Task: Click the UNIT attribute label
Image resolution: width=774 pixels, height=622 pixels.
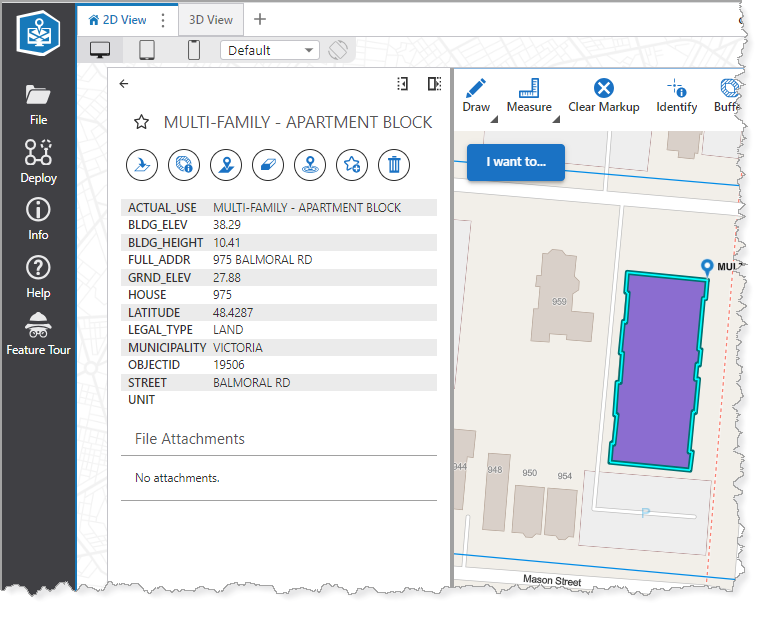Action: (142, 400)
